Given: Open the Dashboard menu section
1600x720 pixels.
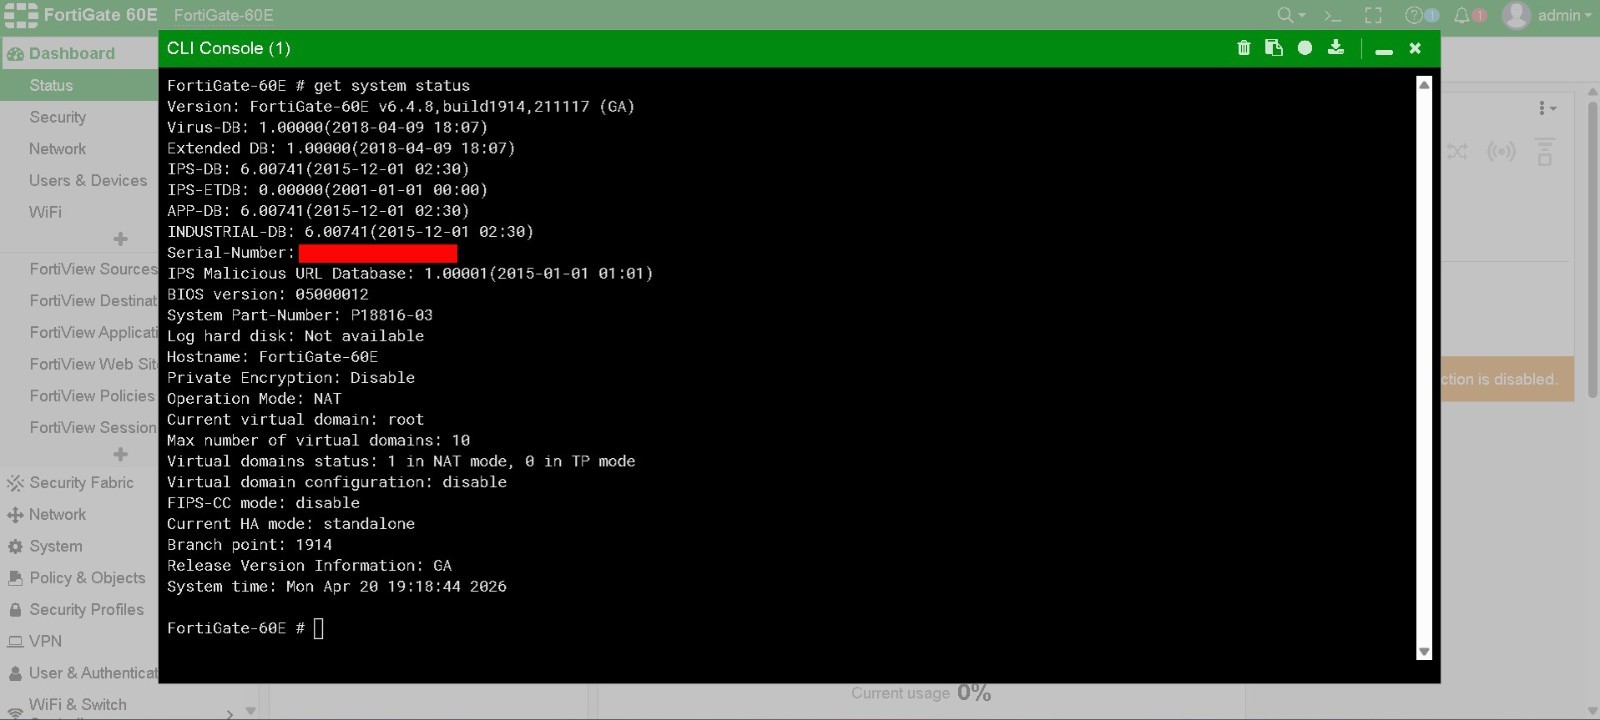Looking at the screenshot, I should (x=79, y=53).
